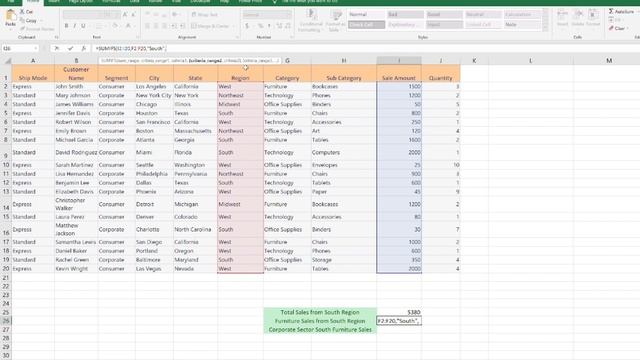640x360 pixels.
Task: Click Increase Decimal icon
Action: [279, 26]
